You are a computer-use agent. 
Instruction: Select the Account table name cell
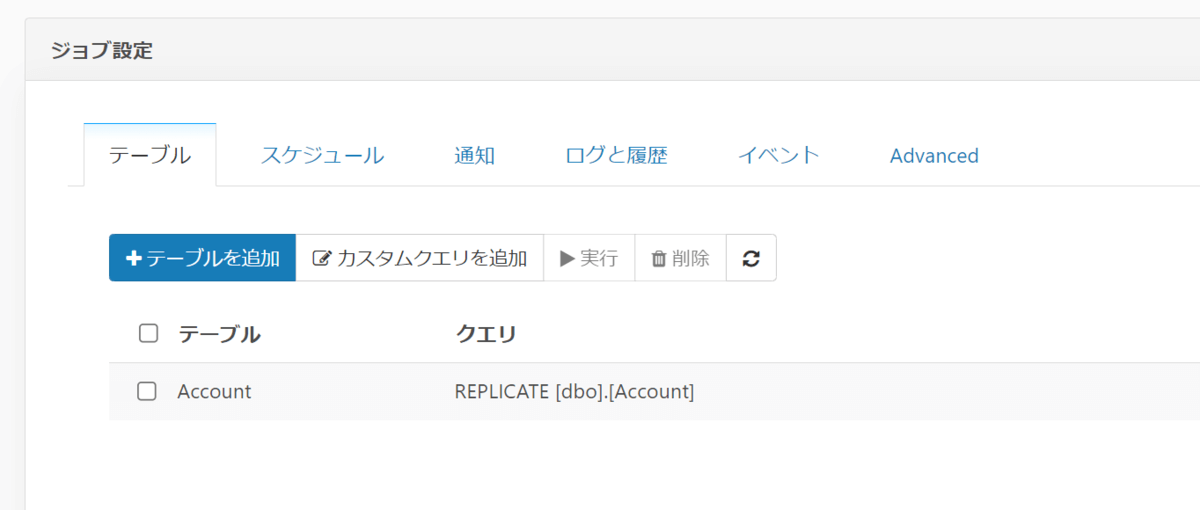214,391
